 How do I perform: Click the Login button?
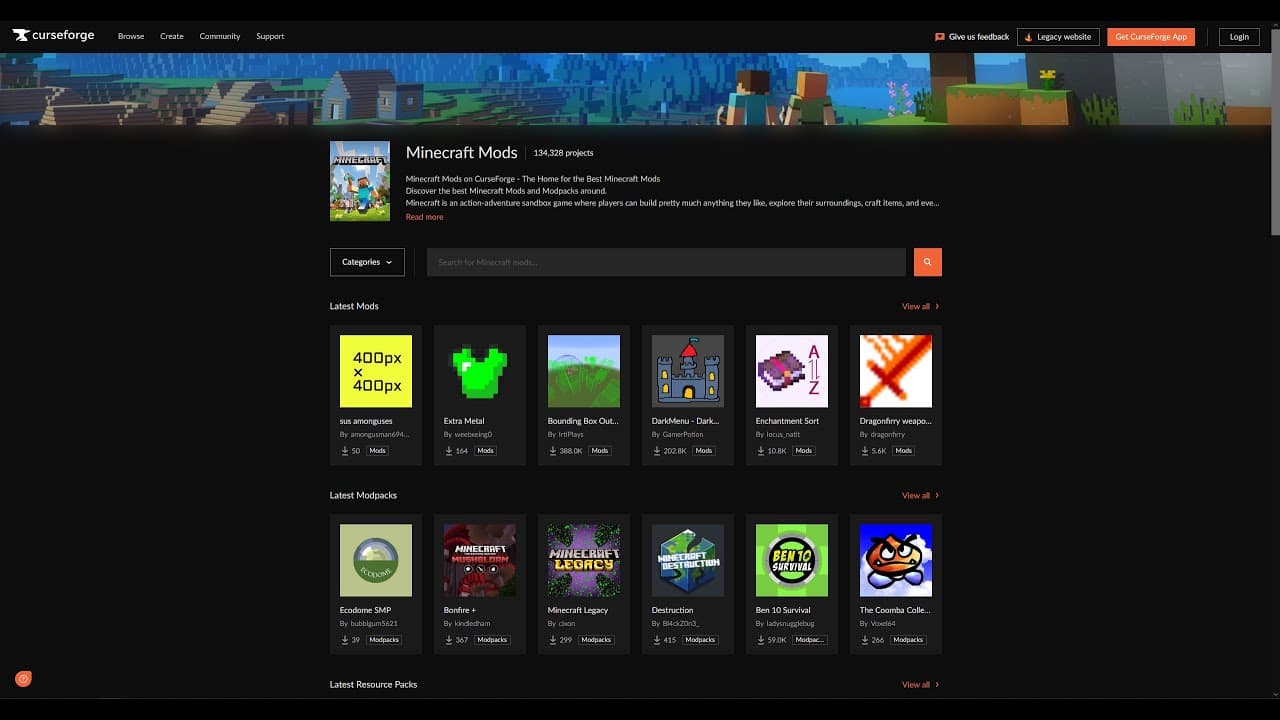point(1239,37)
